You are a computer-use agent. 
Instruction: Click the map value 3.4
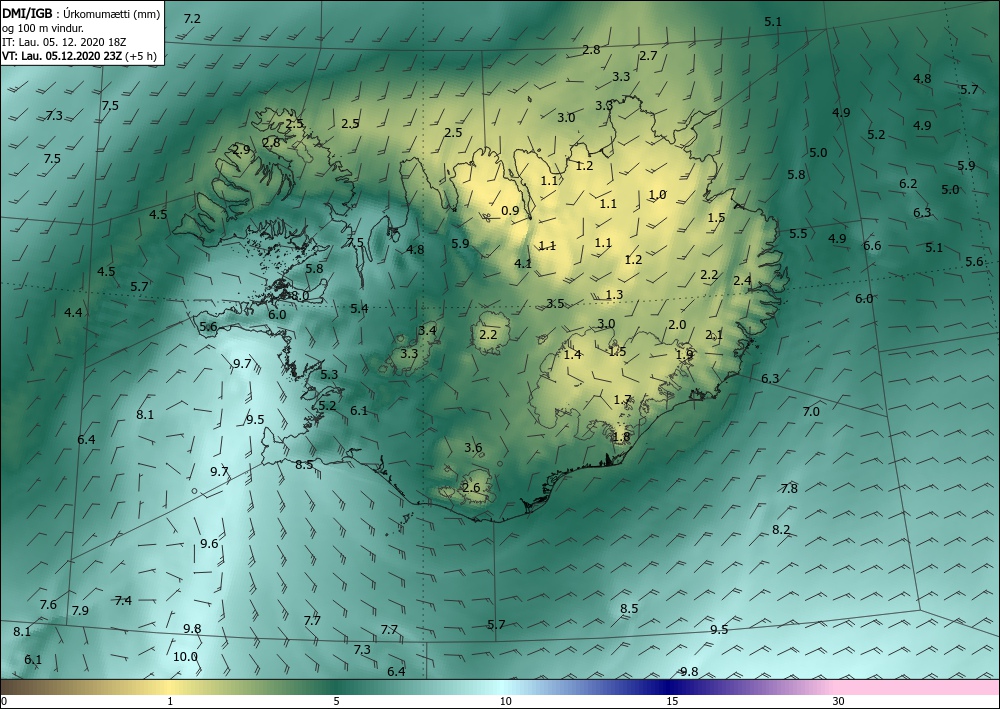tap(427, 330)
